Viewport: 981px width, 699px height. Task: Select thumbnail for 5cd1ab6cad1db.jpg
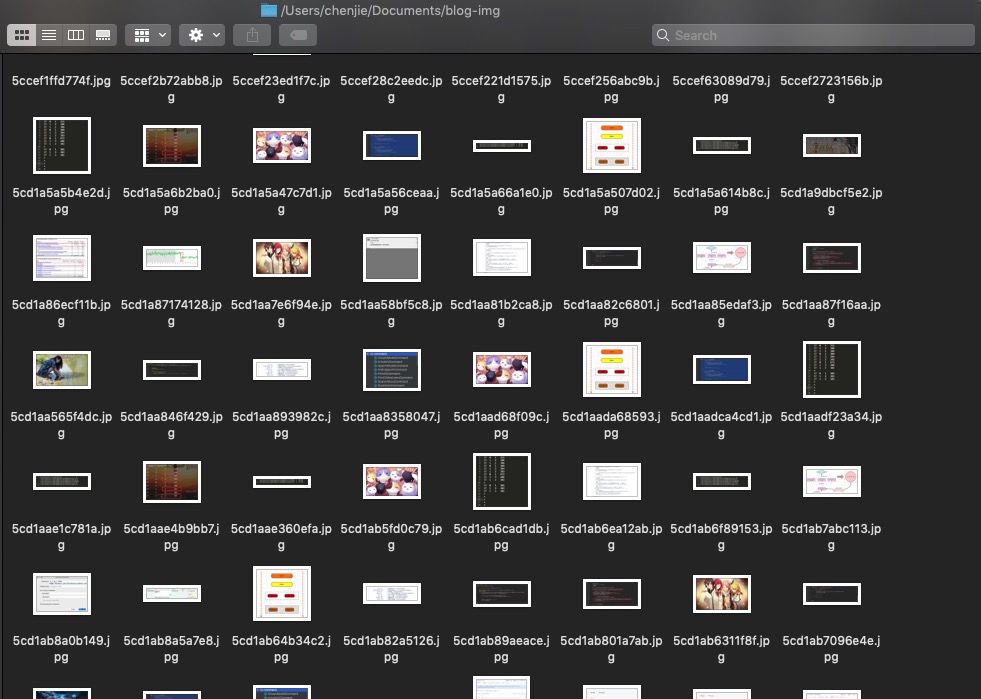[502, 481]
